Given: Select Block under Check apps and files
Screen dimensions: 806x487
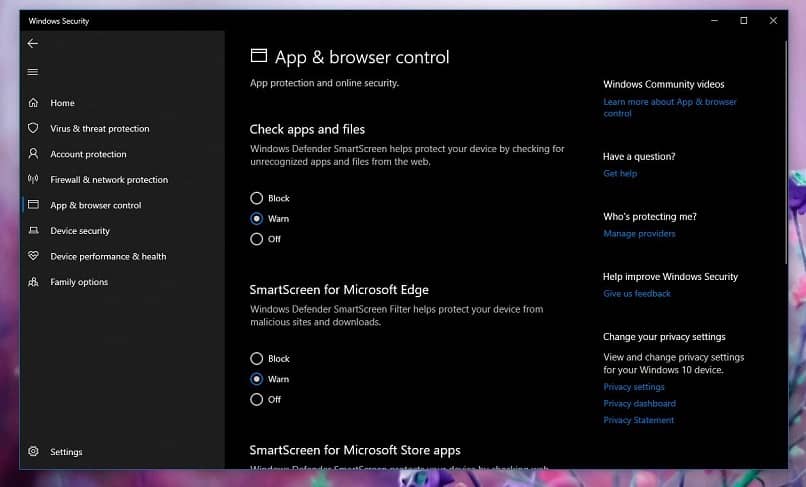Looking at the screenshot, I should pyautogui.click(x=257, y=198).
